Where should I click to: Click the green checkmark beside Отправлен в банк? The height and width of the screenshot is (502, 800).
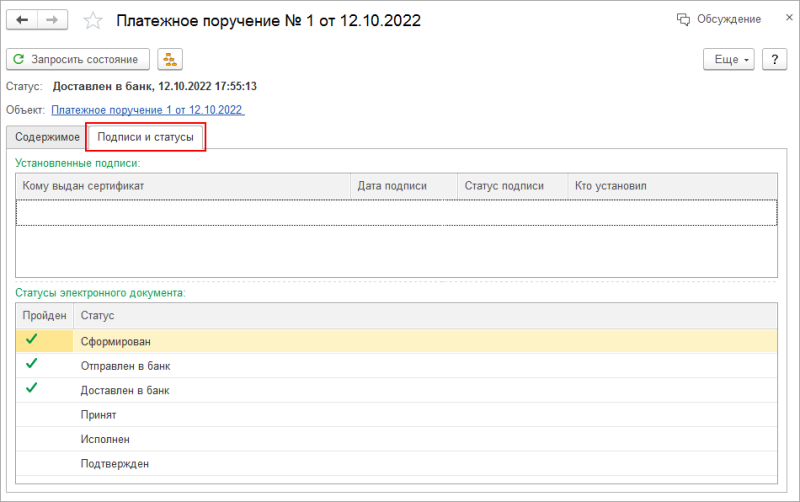[x=32, y=363]
